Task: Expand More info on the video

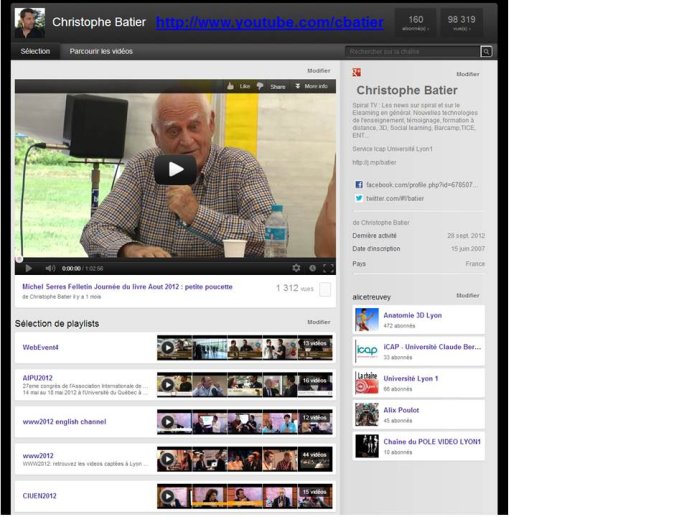Action: point(312,86)
